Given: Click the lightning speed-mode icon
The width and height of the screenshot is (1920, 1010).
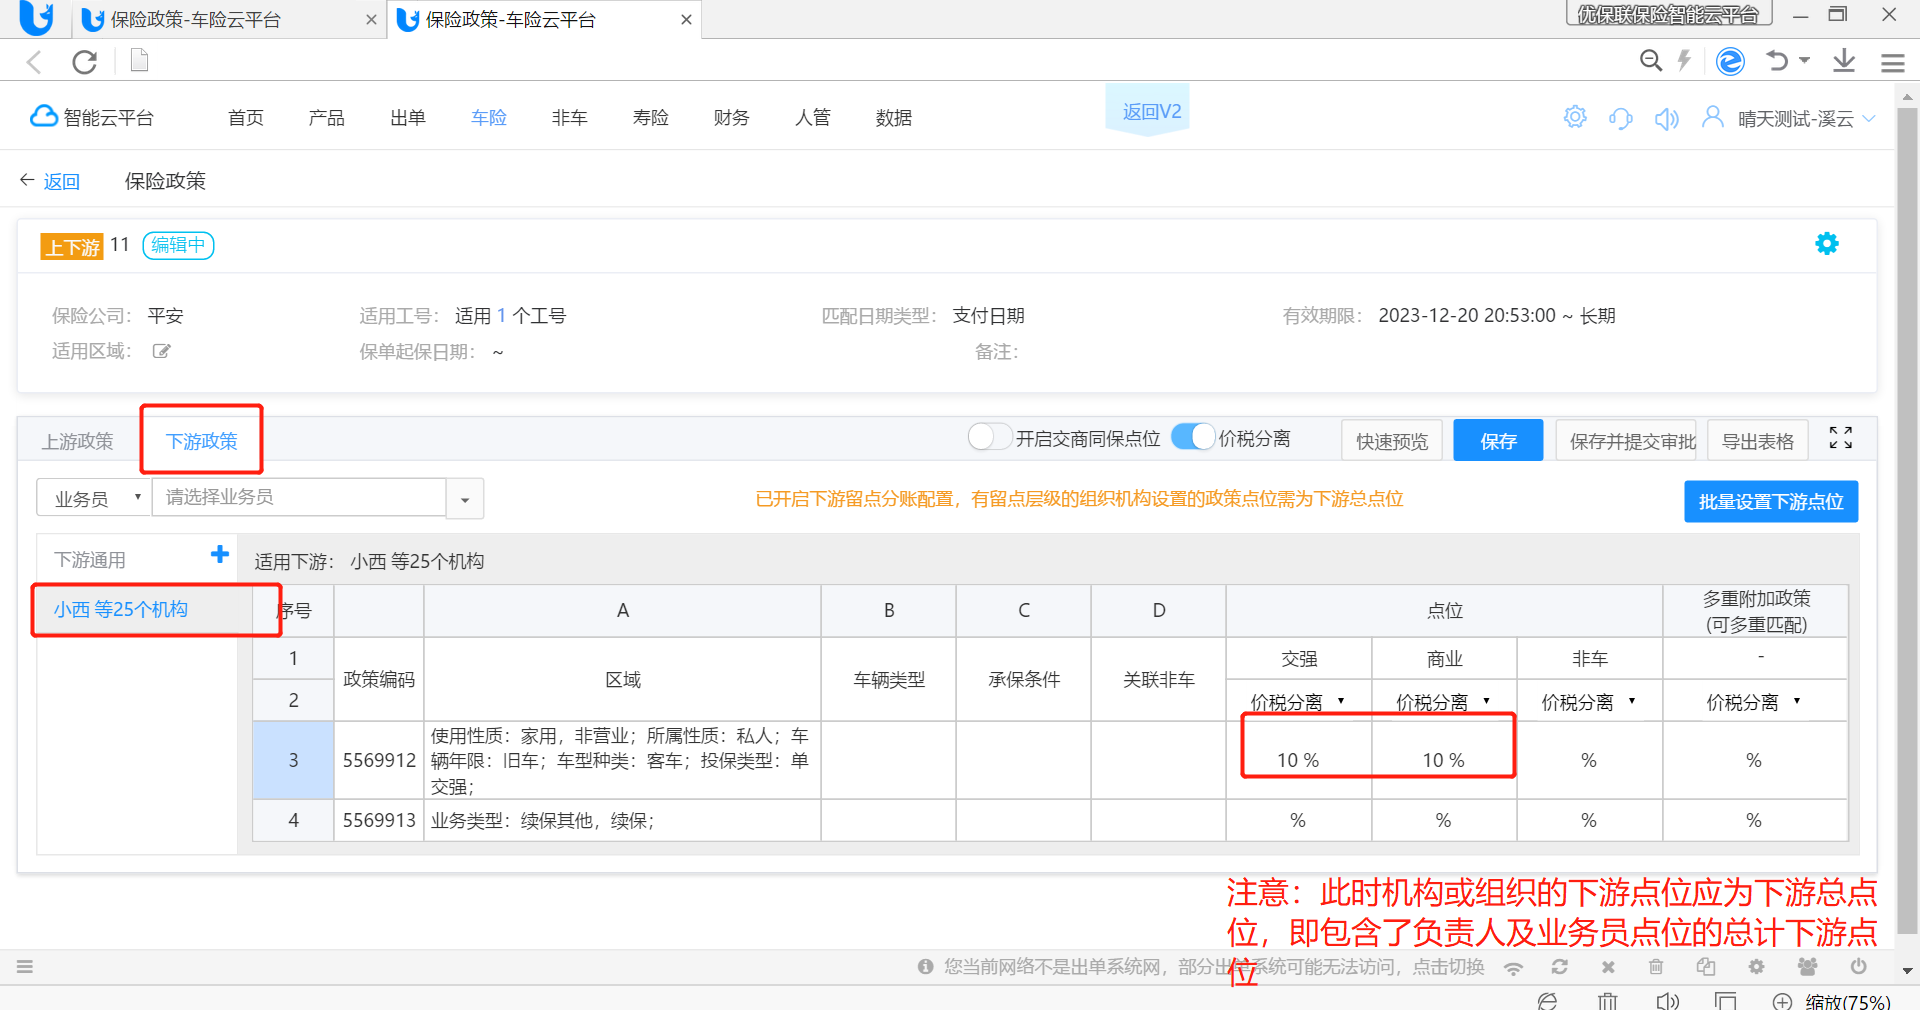Looking at the screenshot, I should click(1684, 61).
